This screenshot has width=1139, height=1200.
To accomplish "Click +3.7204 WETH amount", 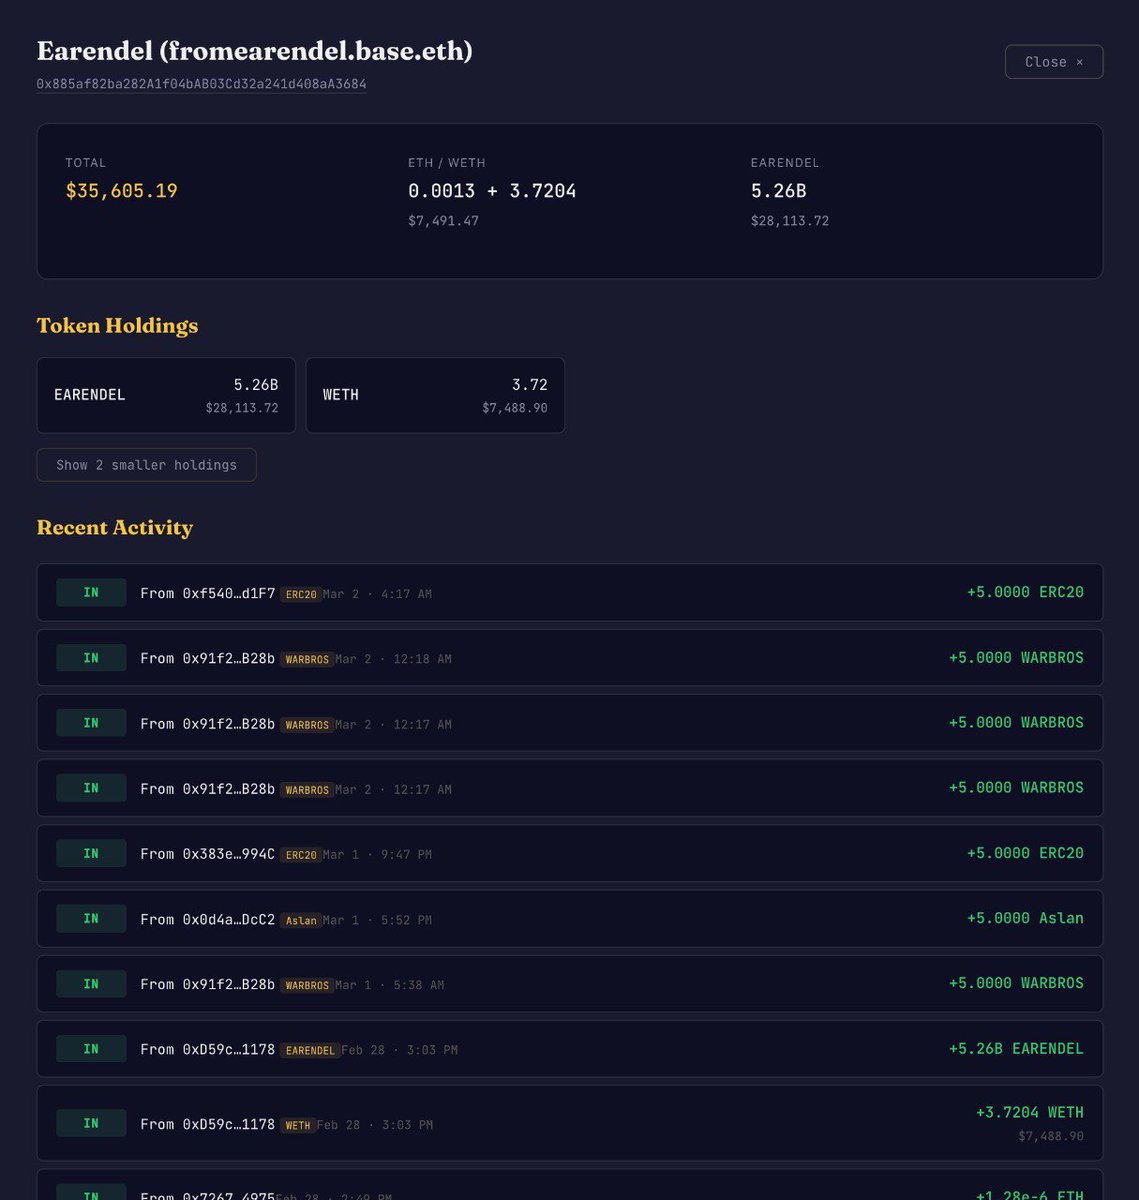I will (1030, 1112).
